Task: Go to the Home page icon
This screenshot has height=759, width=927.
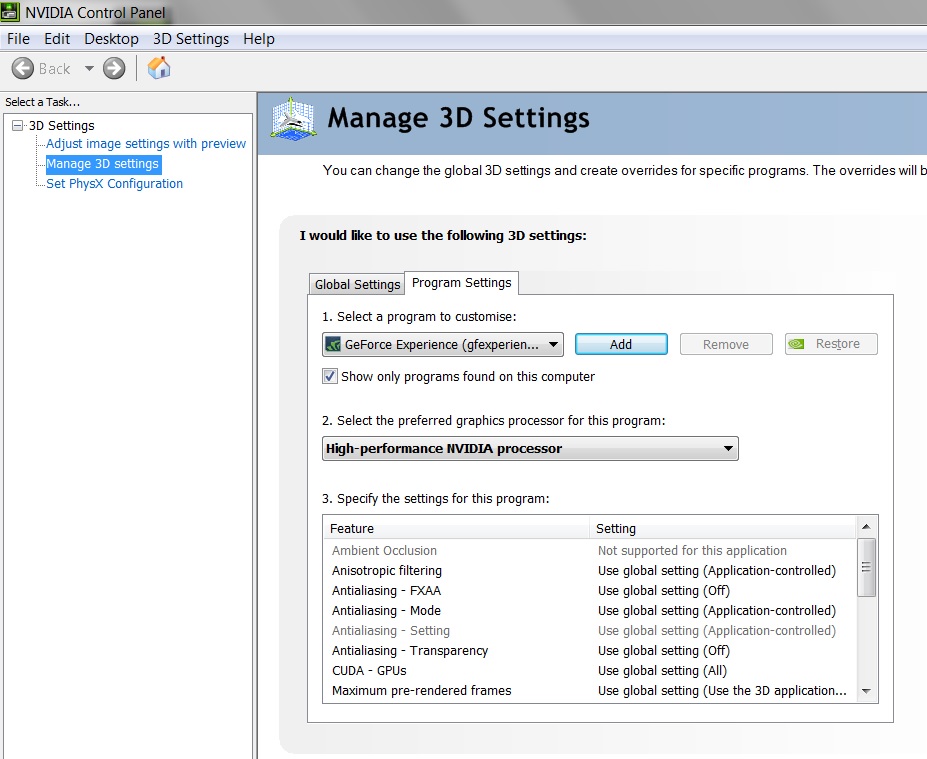Action: coord(159,68)
